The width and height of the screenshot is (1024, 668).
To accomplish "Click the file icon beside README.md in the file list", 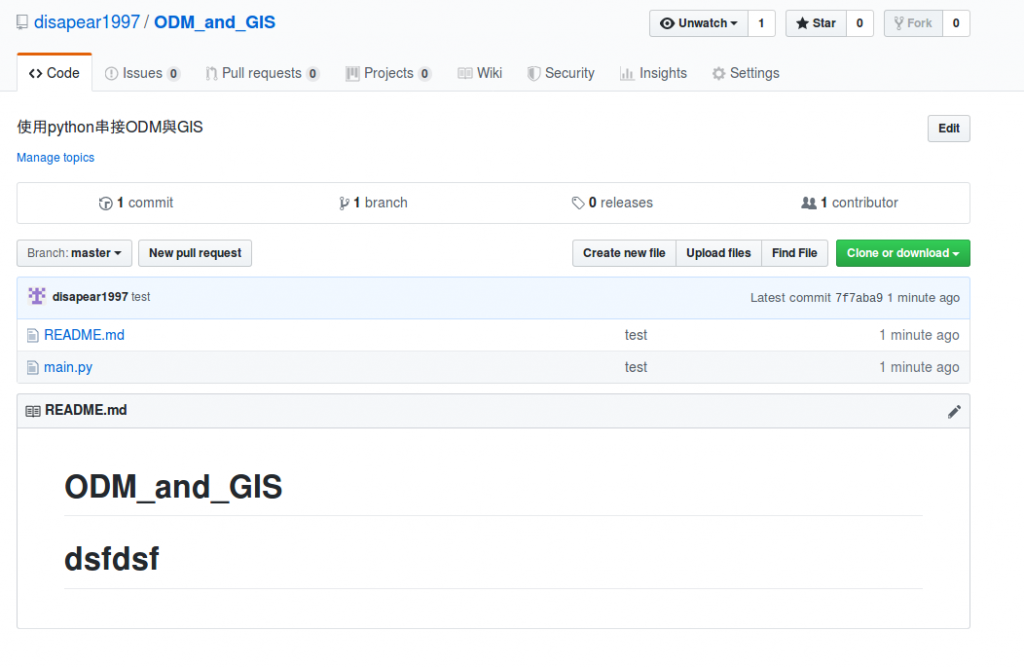I will click(33, 336).
